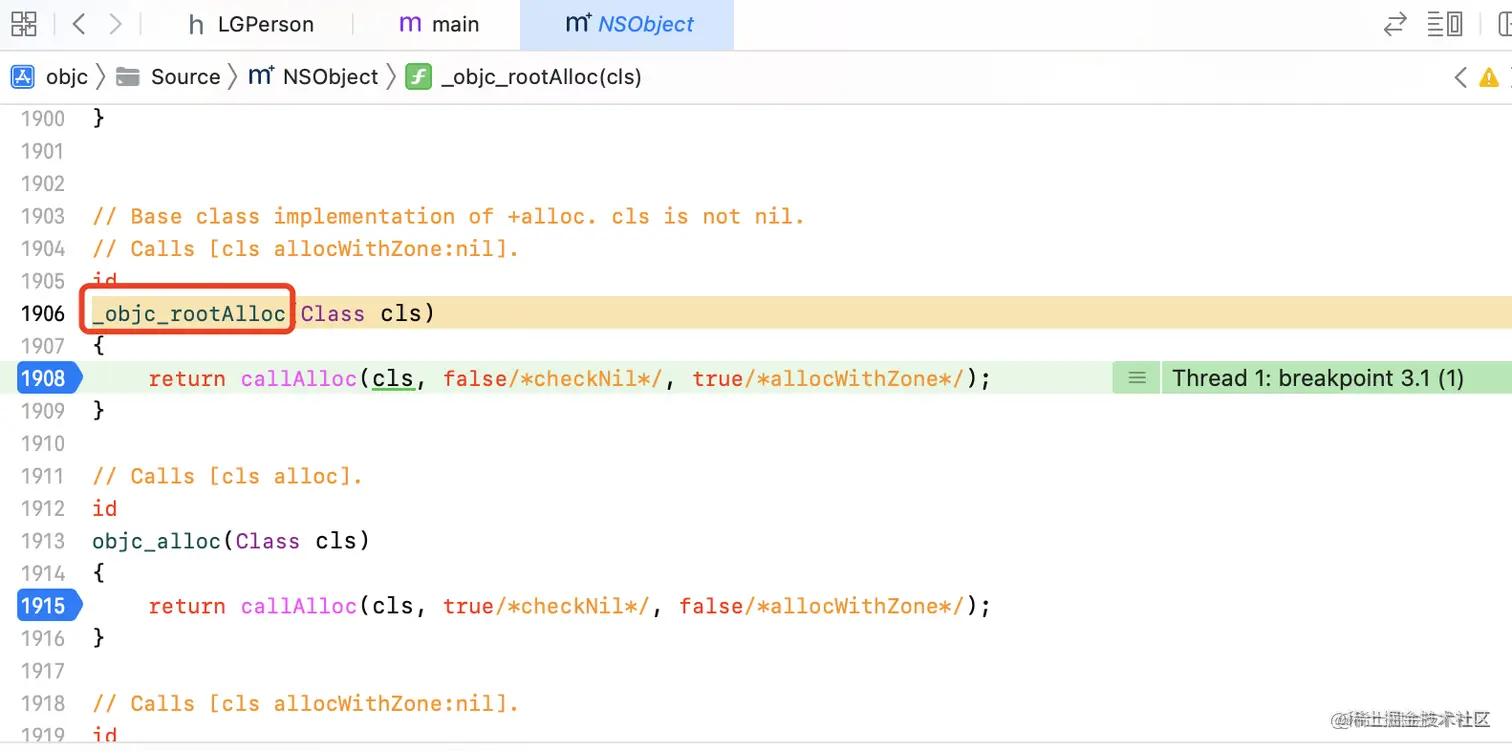1512x751 pixels.
Task: Click the return keyword on line 1908
Action: click(x=187, y=379)
